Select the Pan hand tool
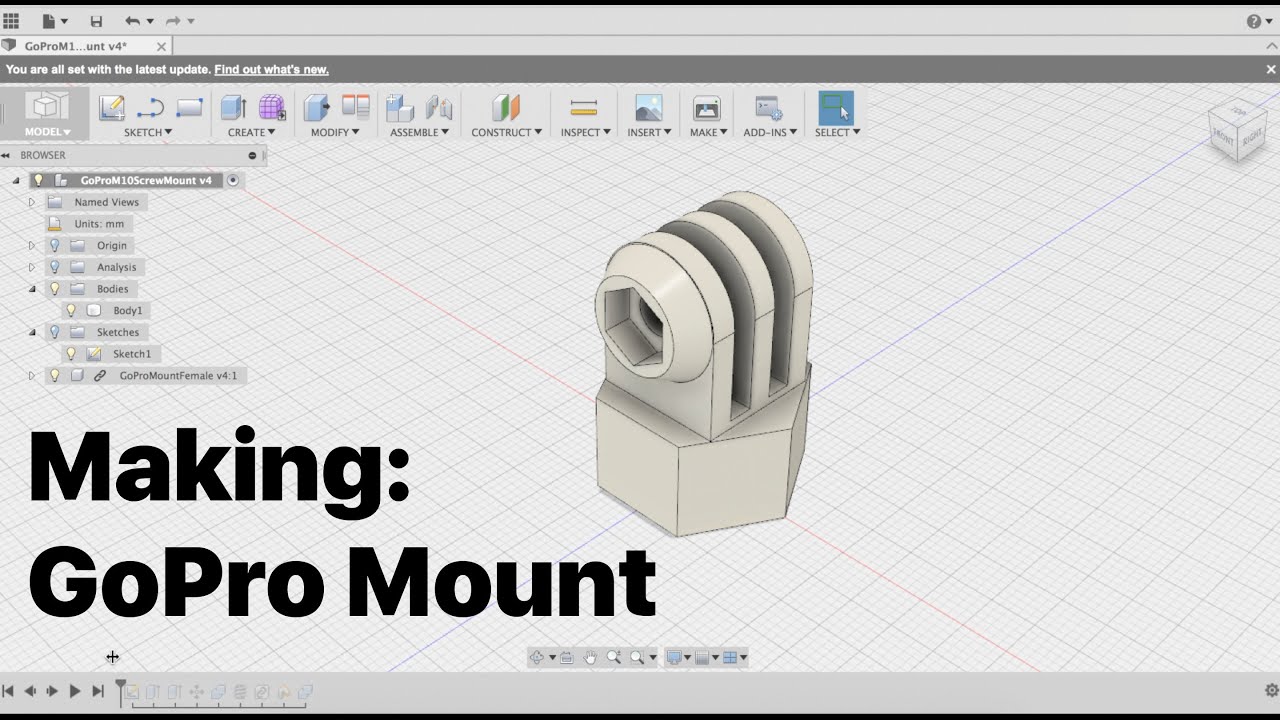The width and height of the screenshot is (1280, 720). pyautogui.click(x=590, y=657)
